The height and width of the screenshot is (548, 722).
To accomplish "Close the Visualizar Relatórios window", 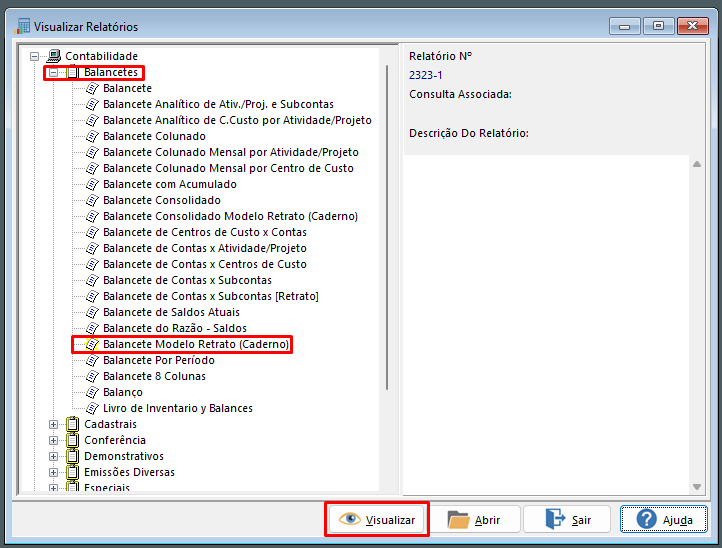I will tap(692, 26).
